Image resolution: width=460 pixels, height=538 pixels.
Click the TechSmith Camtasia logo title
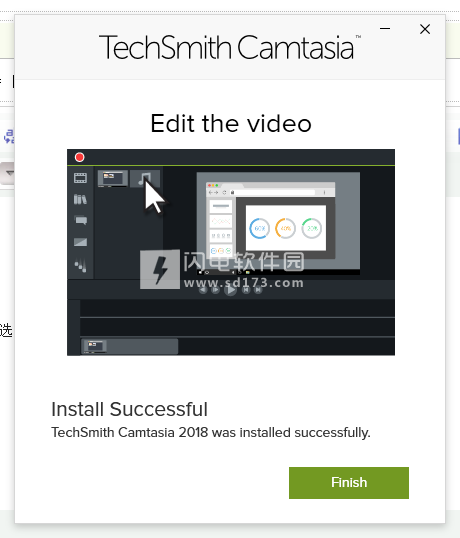click(x=229, y=47)
